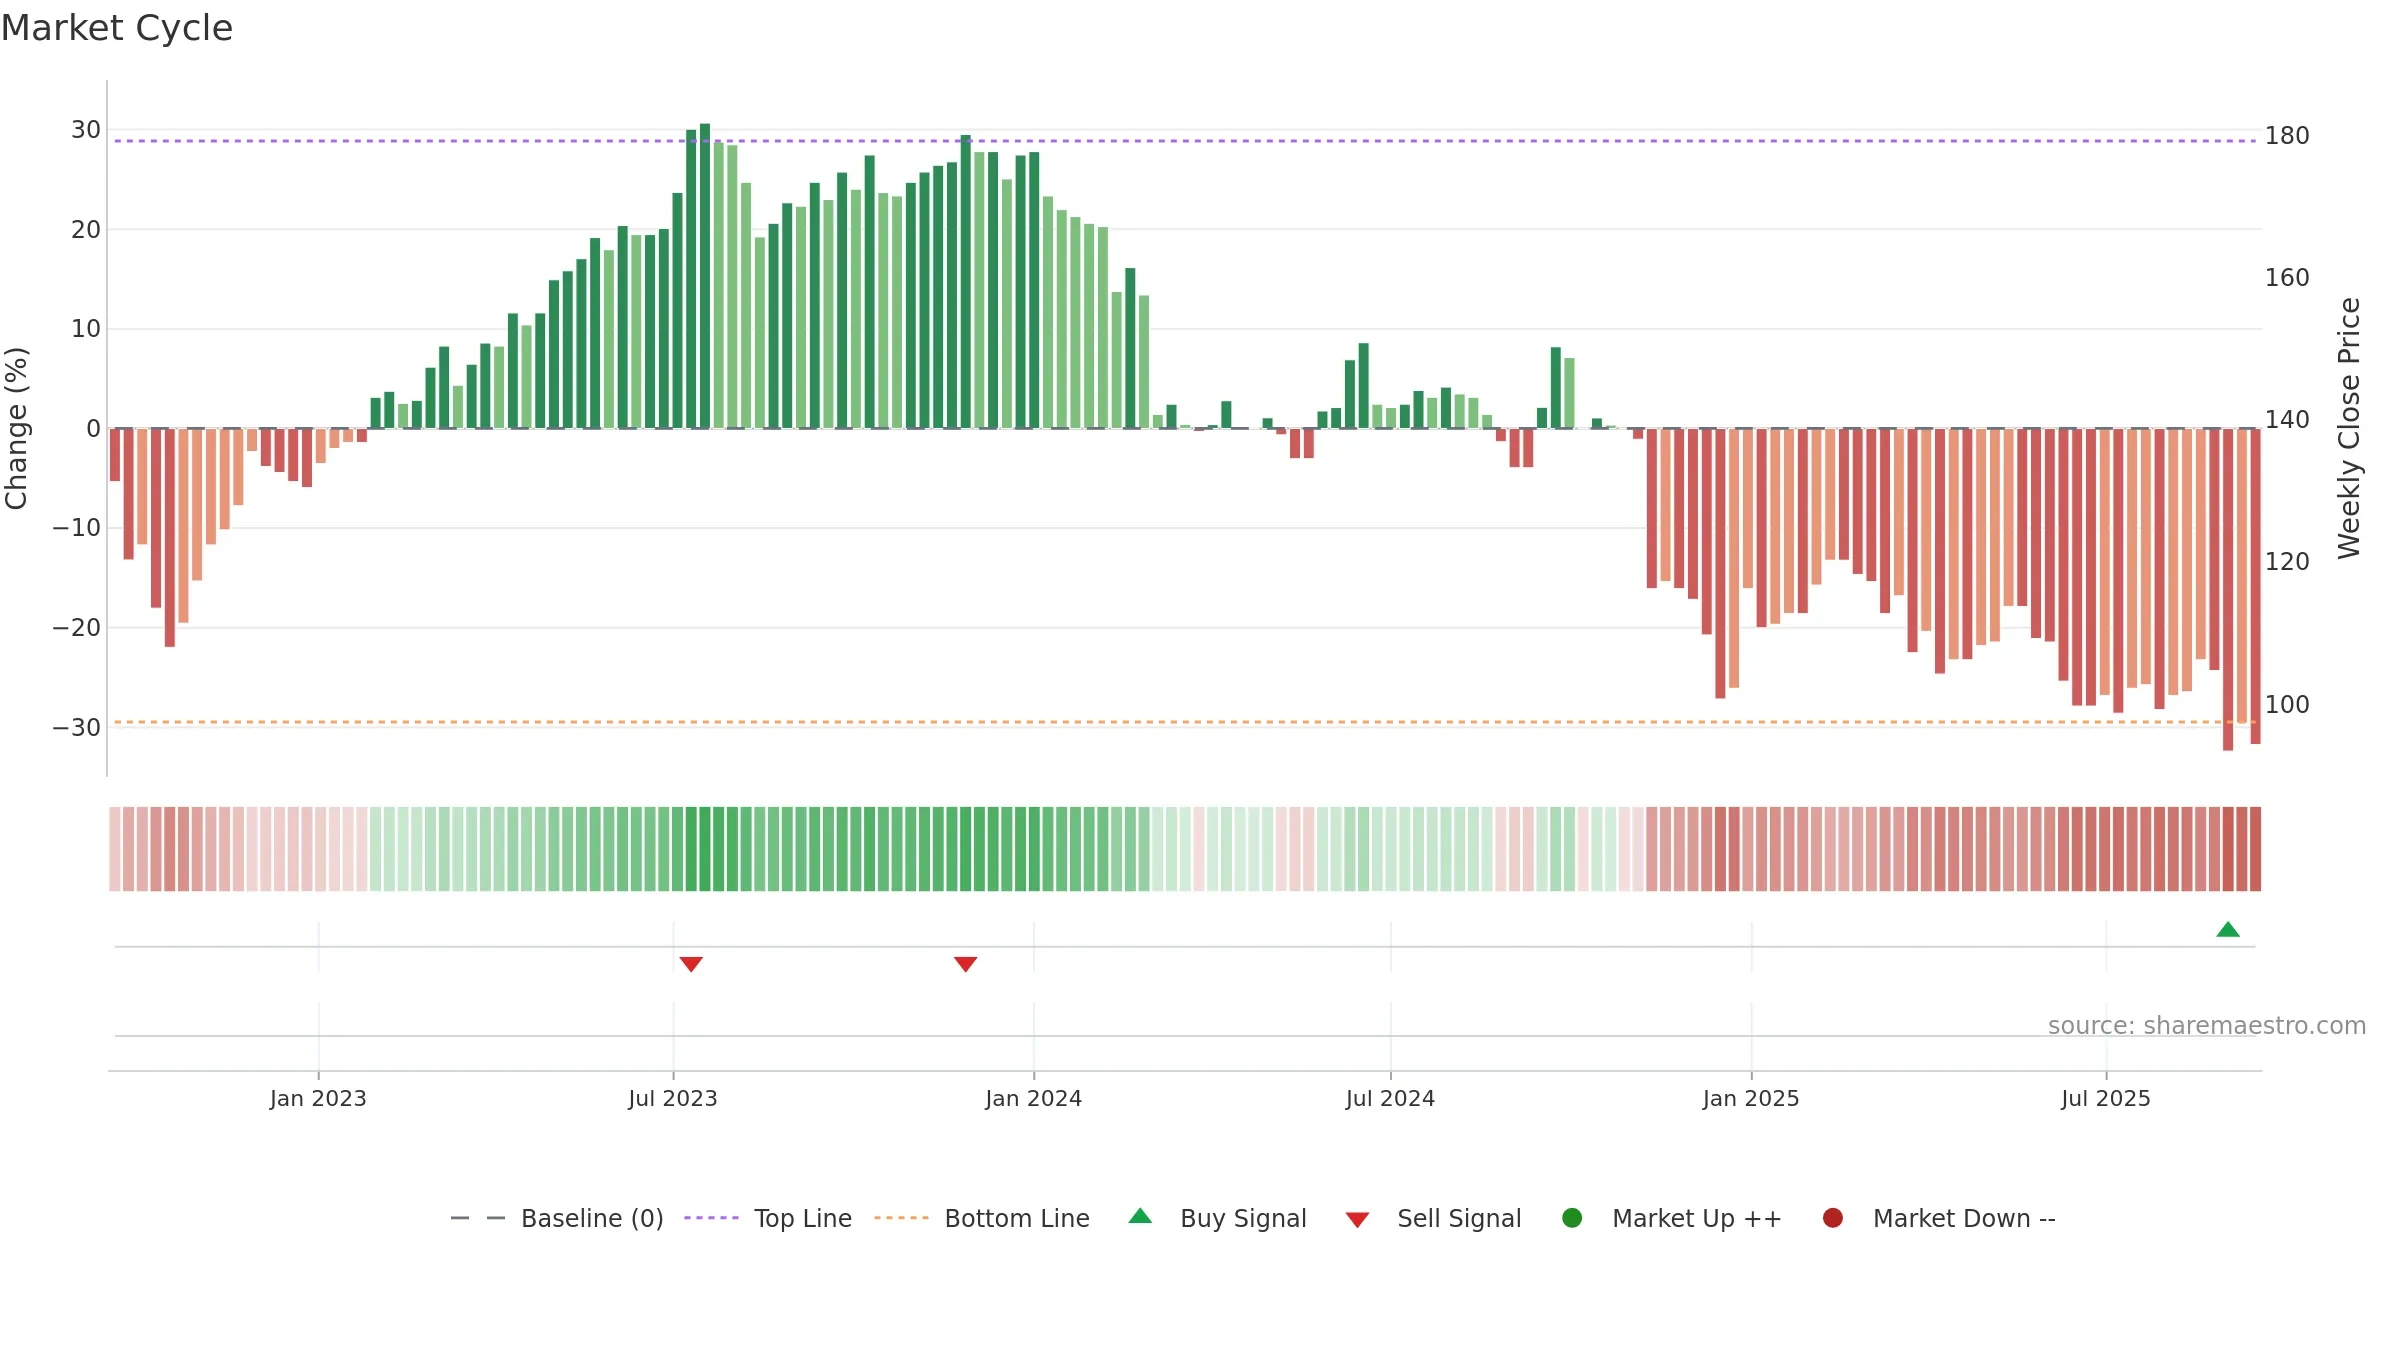Viewport: 2400px width, 1350px height.
Task: Toggle the Top Line legend entry
Action: pos(768,1219)
